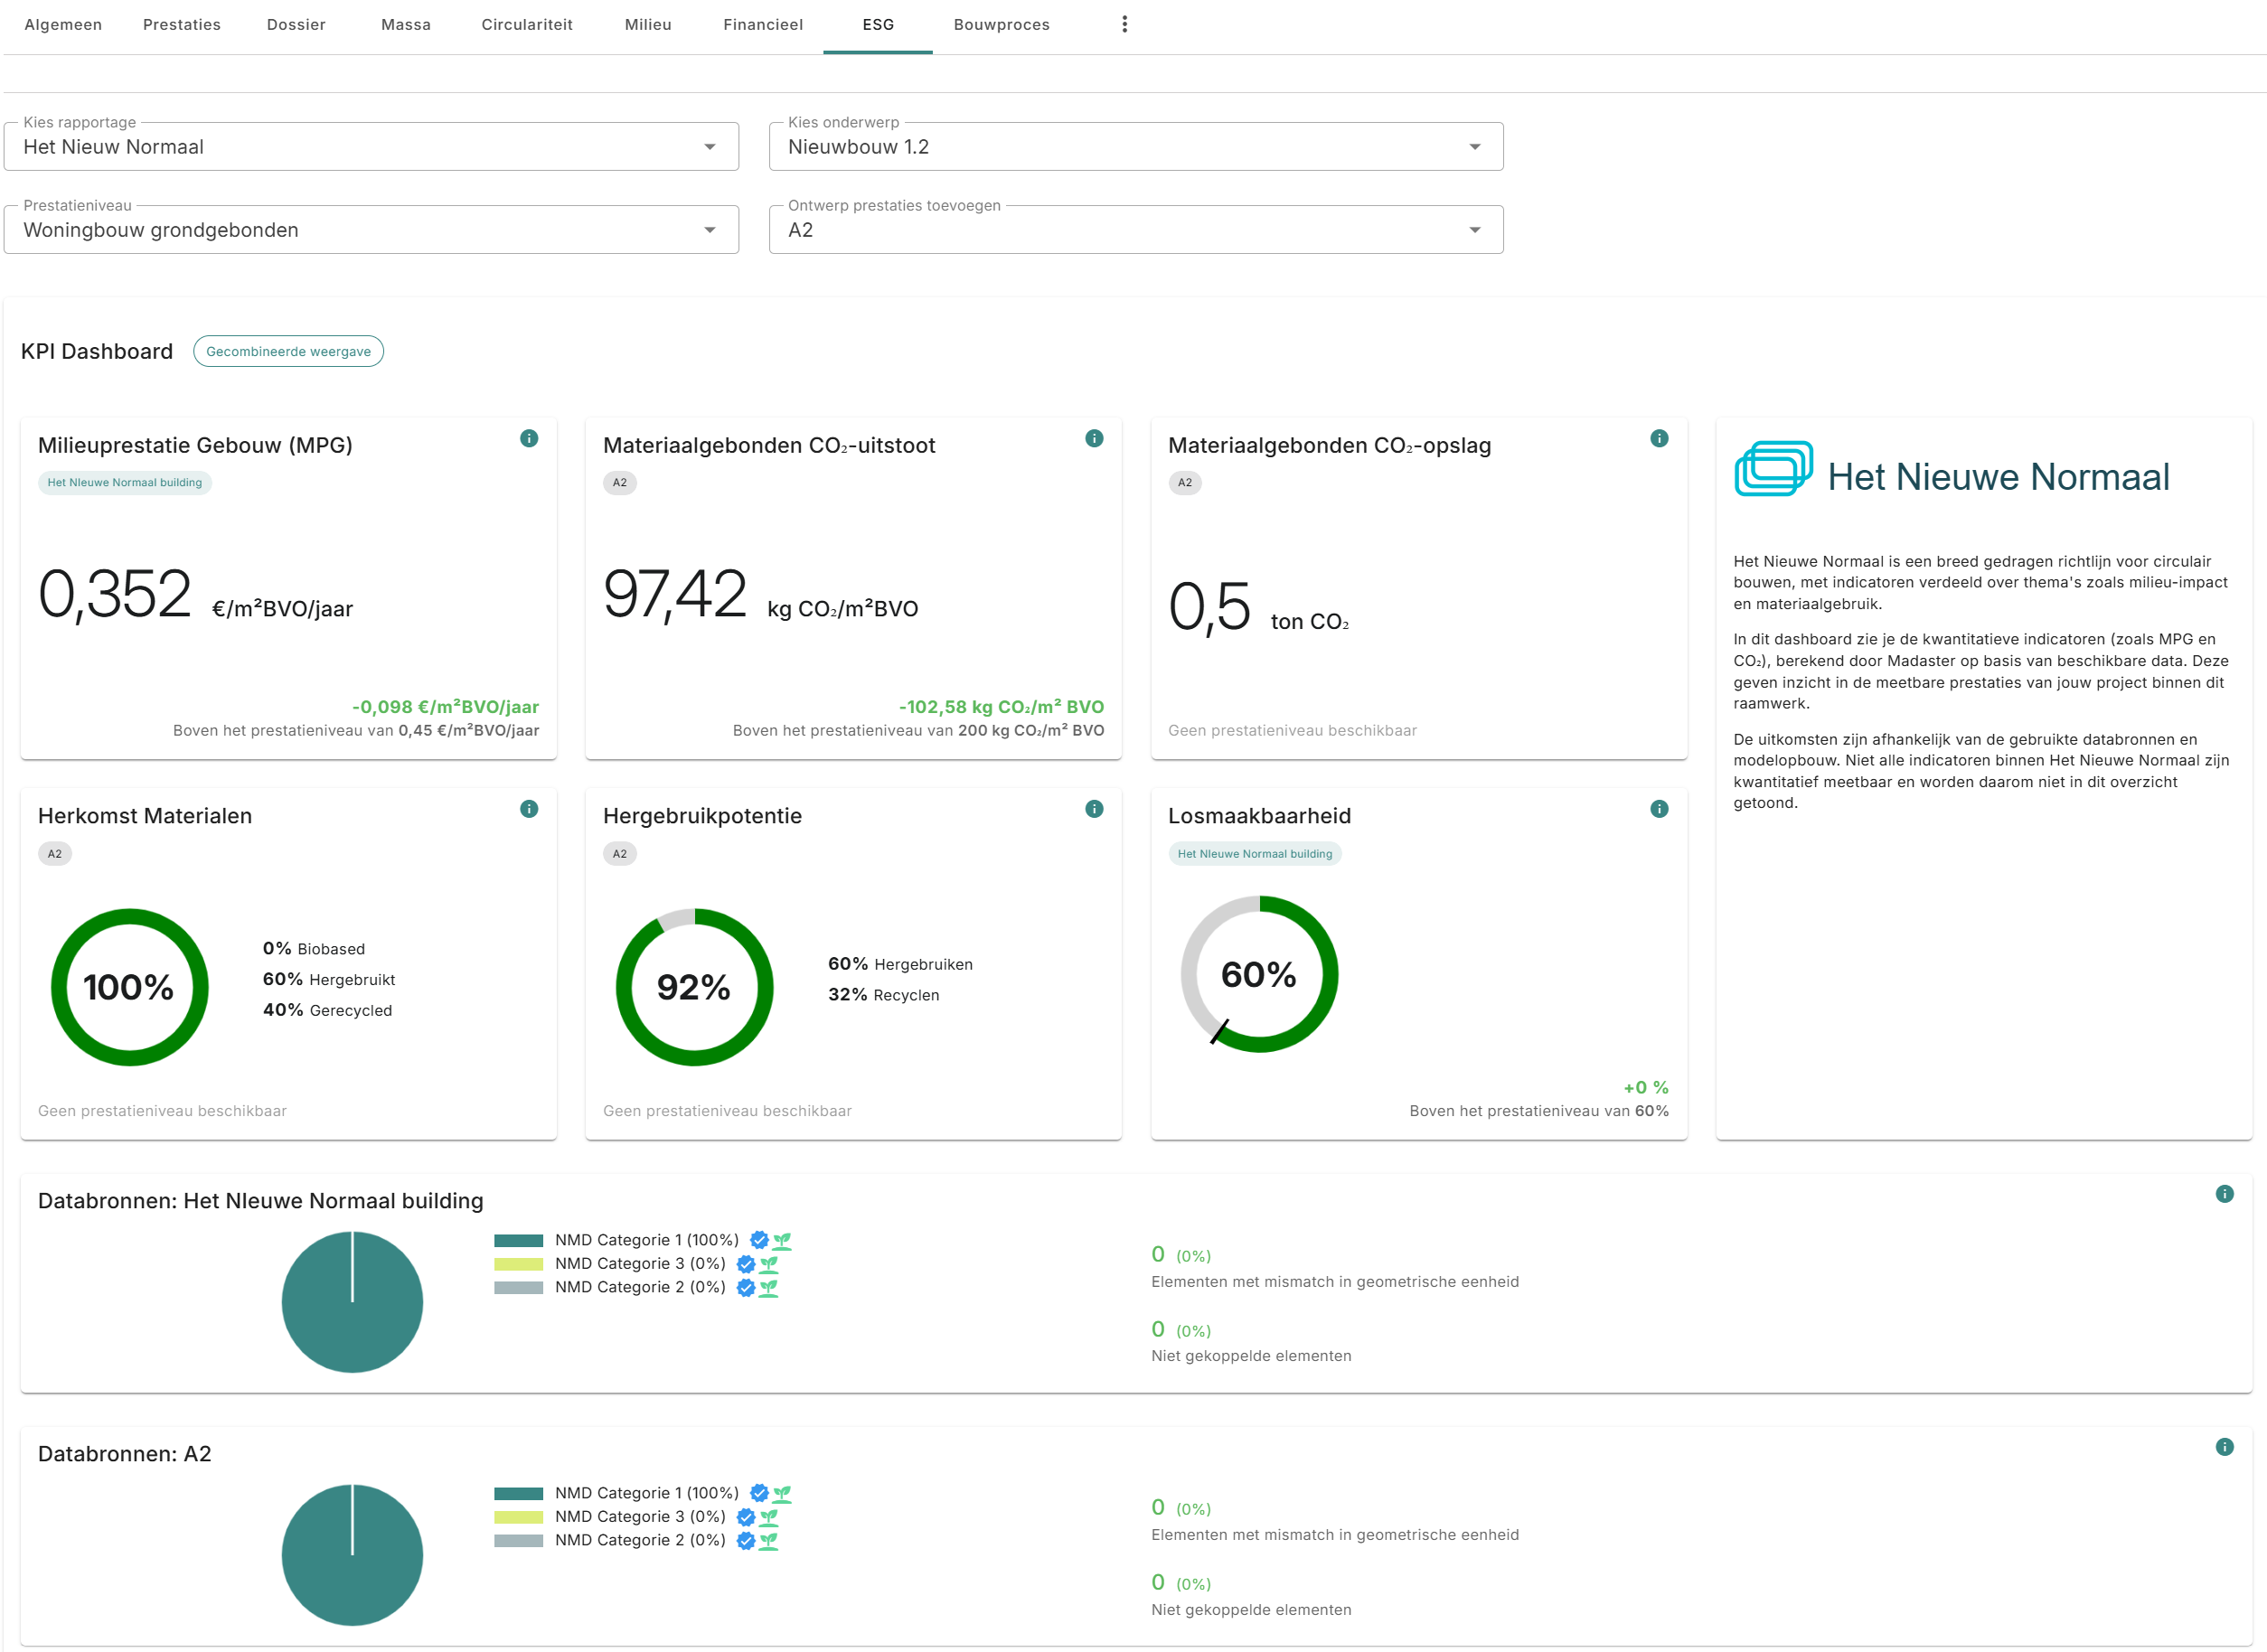
Task: Click info icon for Databronnen: A2 section
Action: 2224,1447
